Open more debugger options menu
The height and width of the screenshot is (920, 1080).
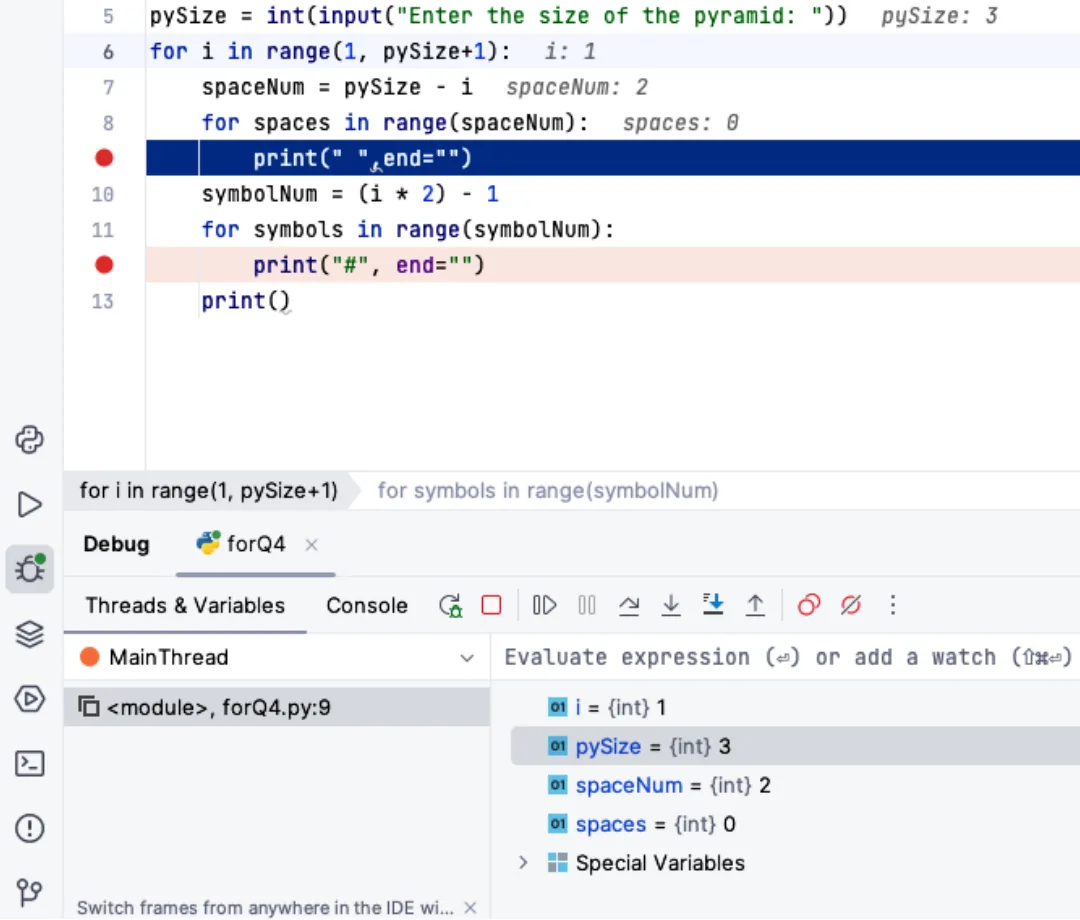pos(893,605)
